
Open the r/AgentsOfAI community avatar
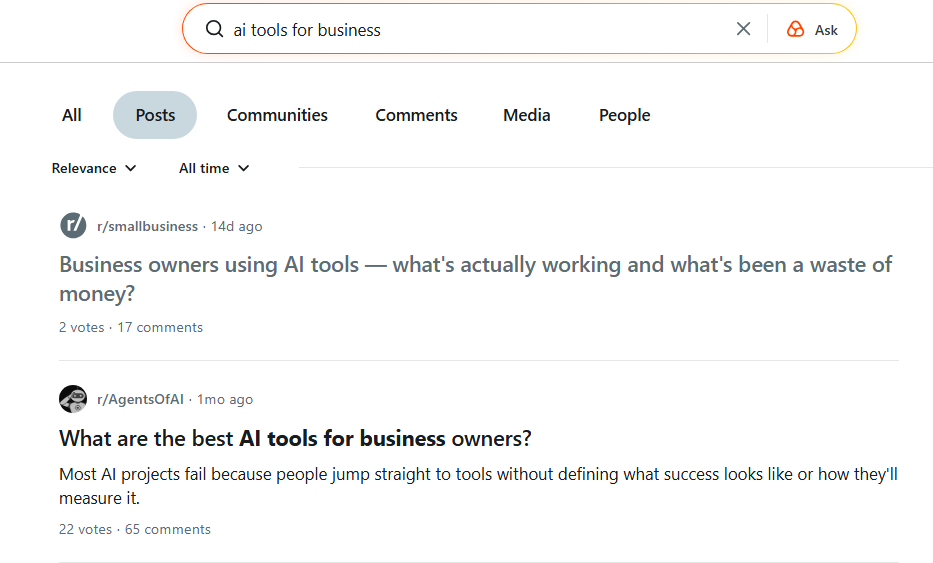click(x=73, y=399)
